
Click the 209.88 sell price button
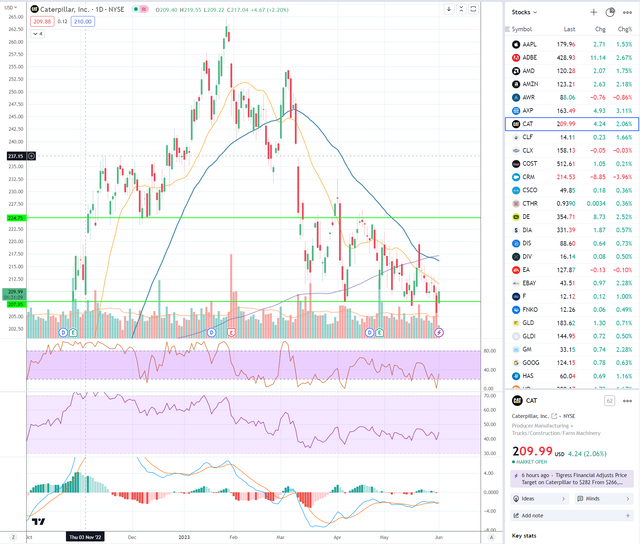click(x=42, y=21)
